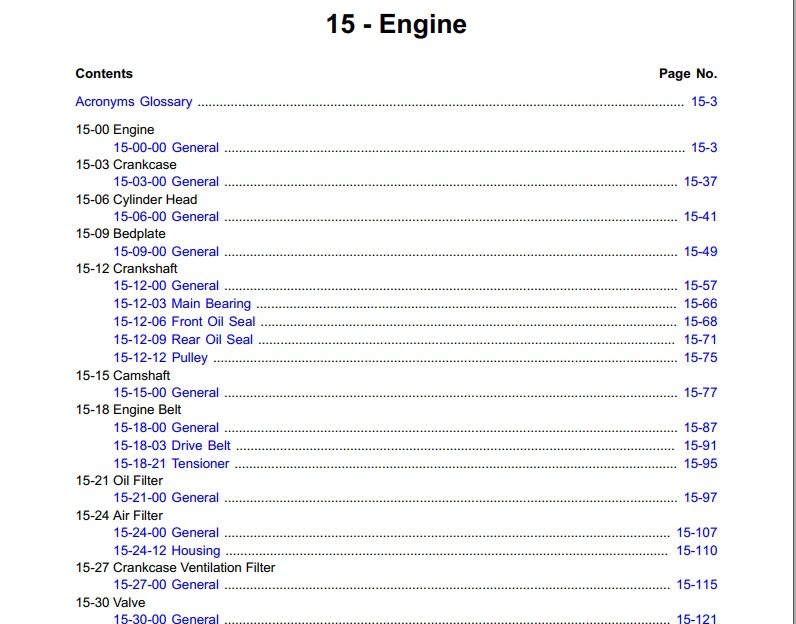Click page number 15-66
796x624 pixels.
click(701, 304)
